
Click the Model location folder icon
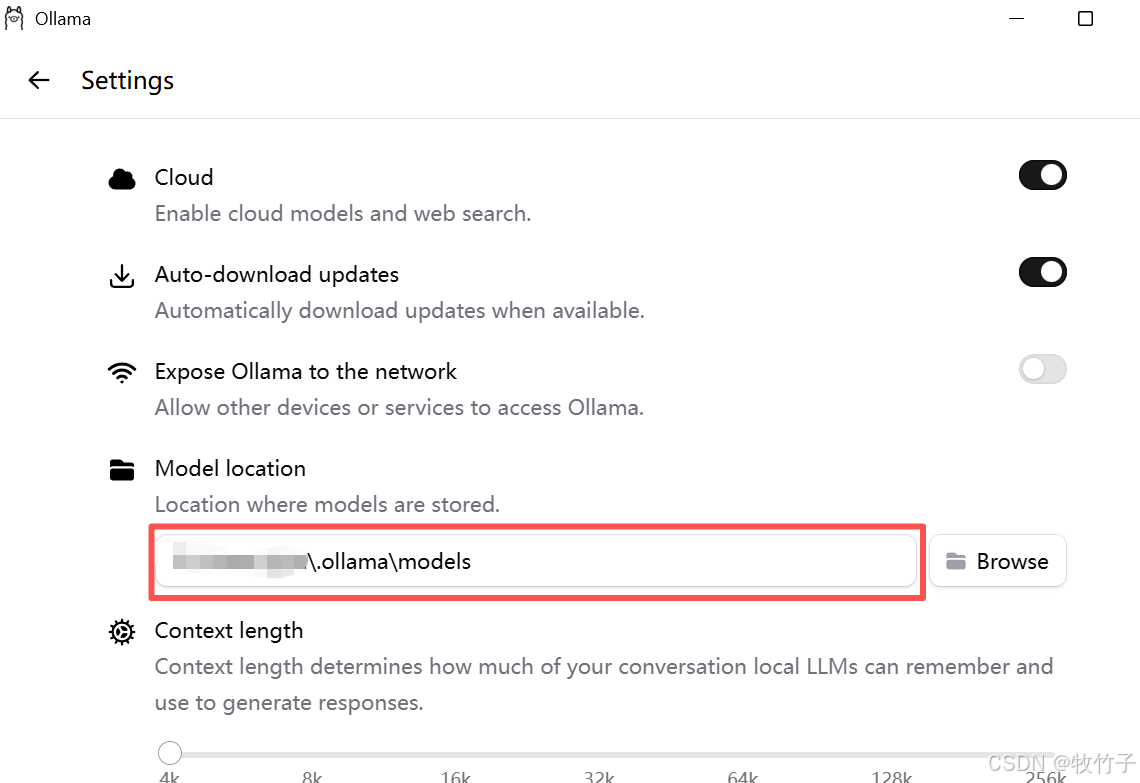pos(122,470)
